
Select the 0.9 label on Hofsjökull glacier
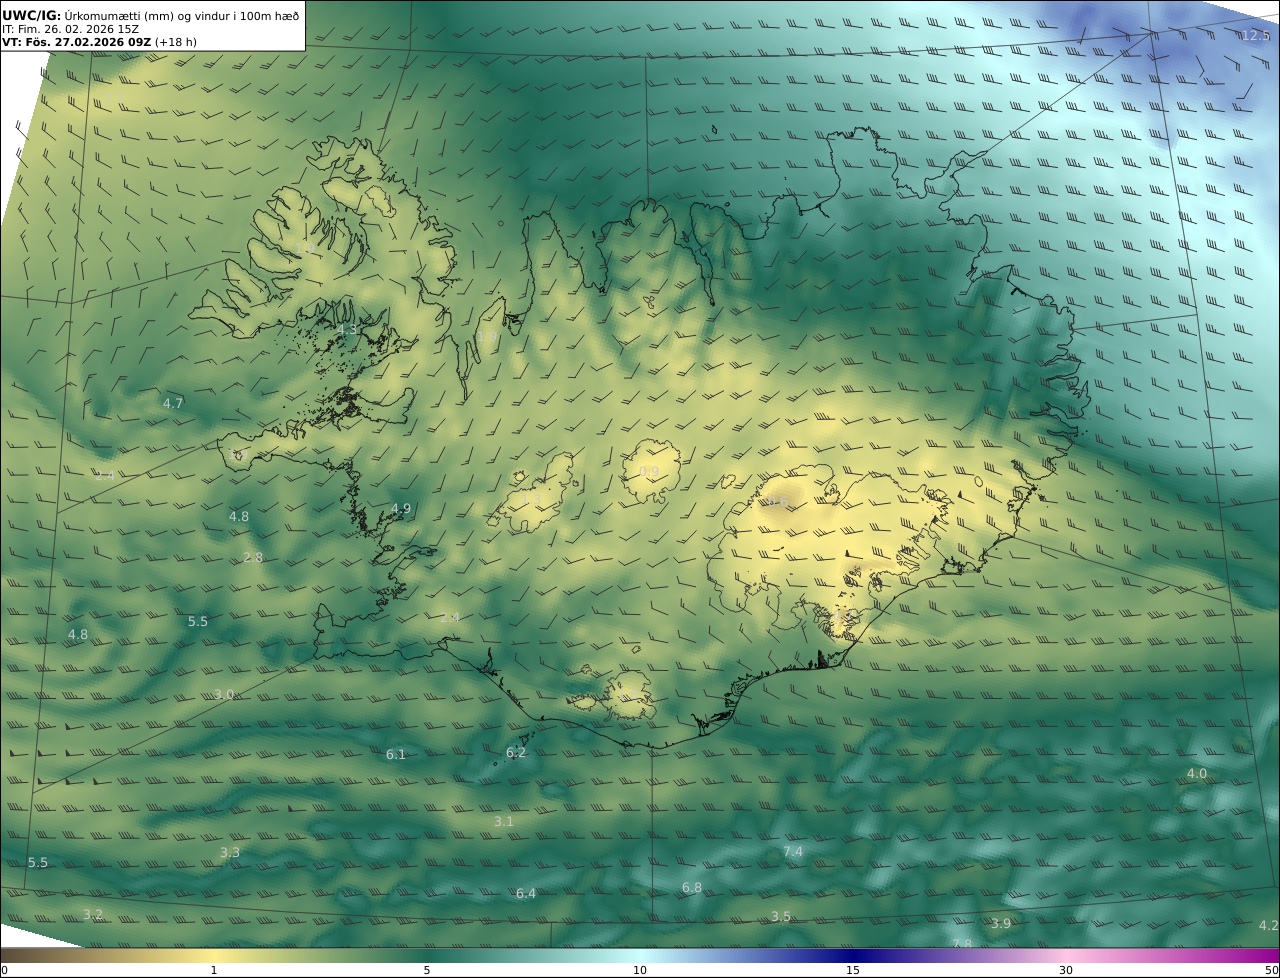point(649,472)
